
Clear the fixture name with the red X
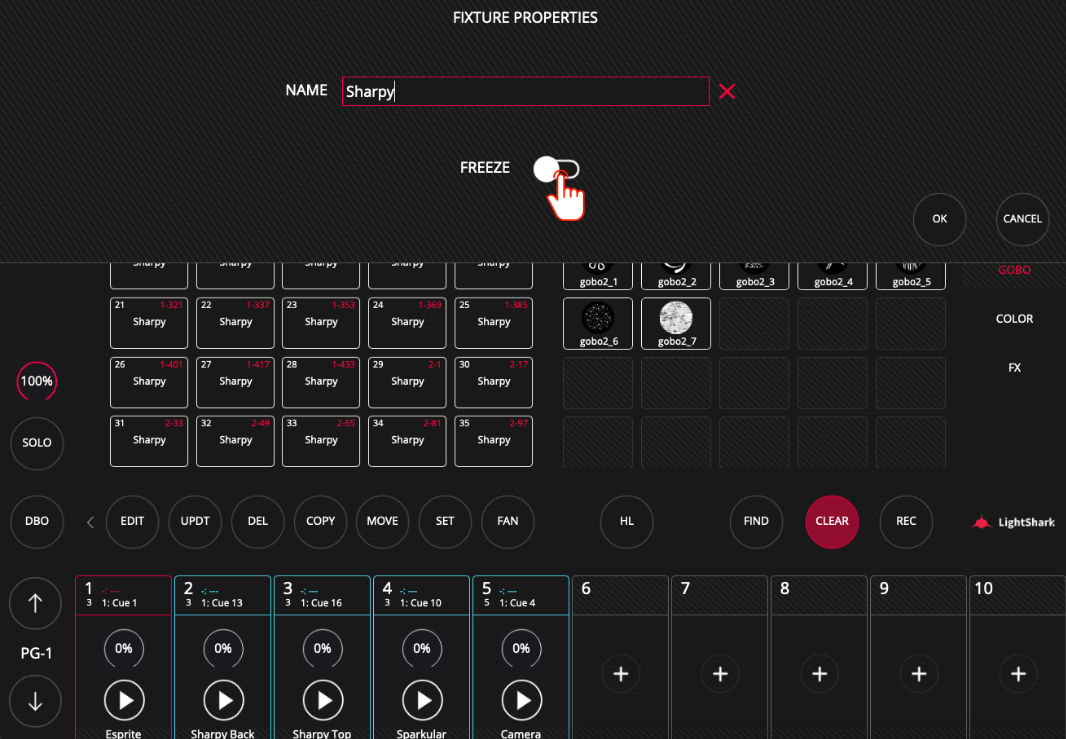(x=727, y=91)
